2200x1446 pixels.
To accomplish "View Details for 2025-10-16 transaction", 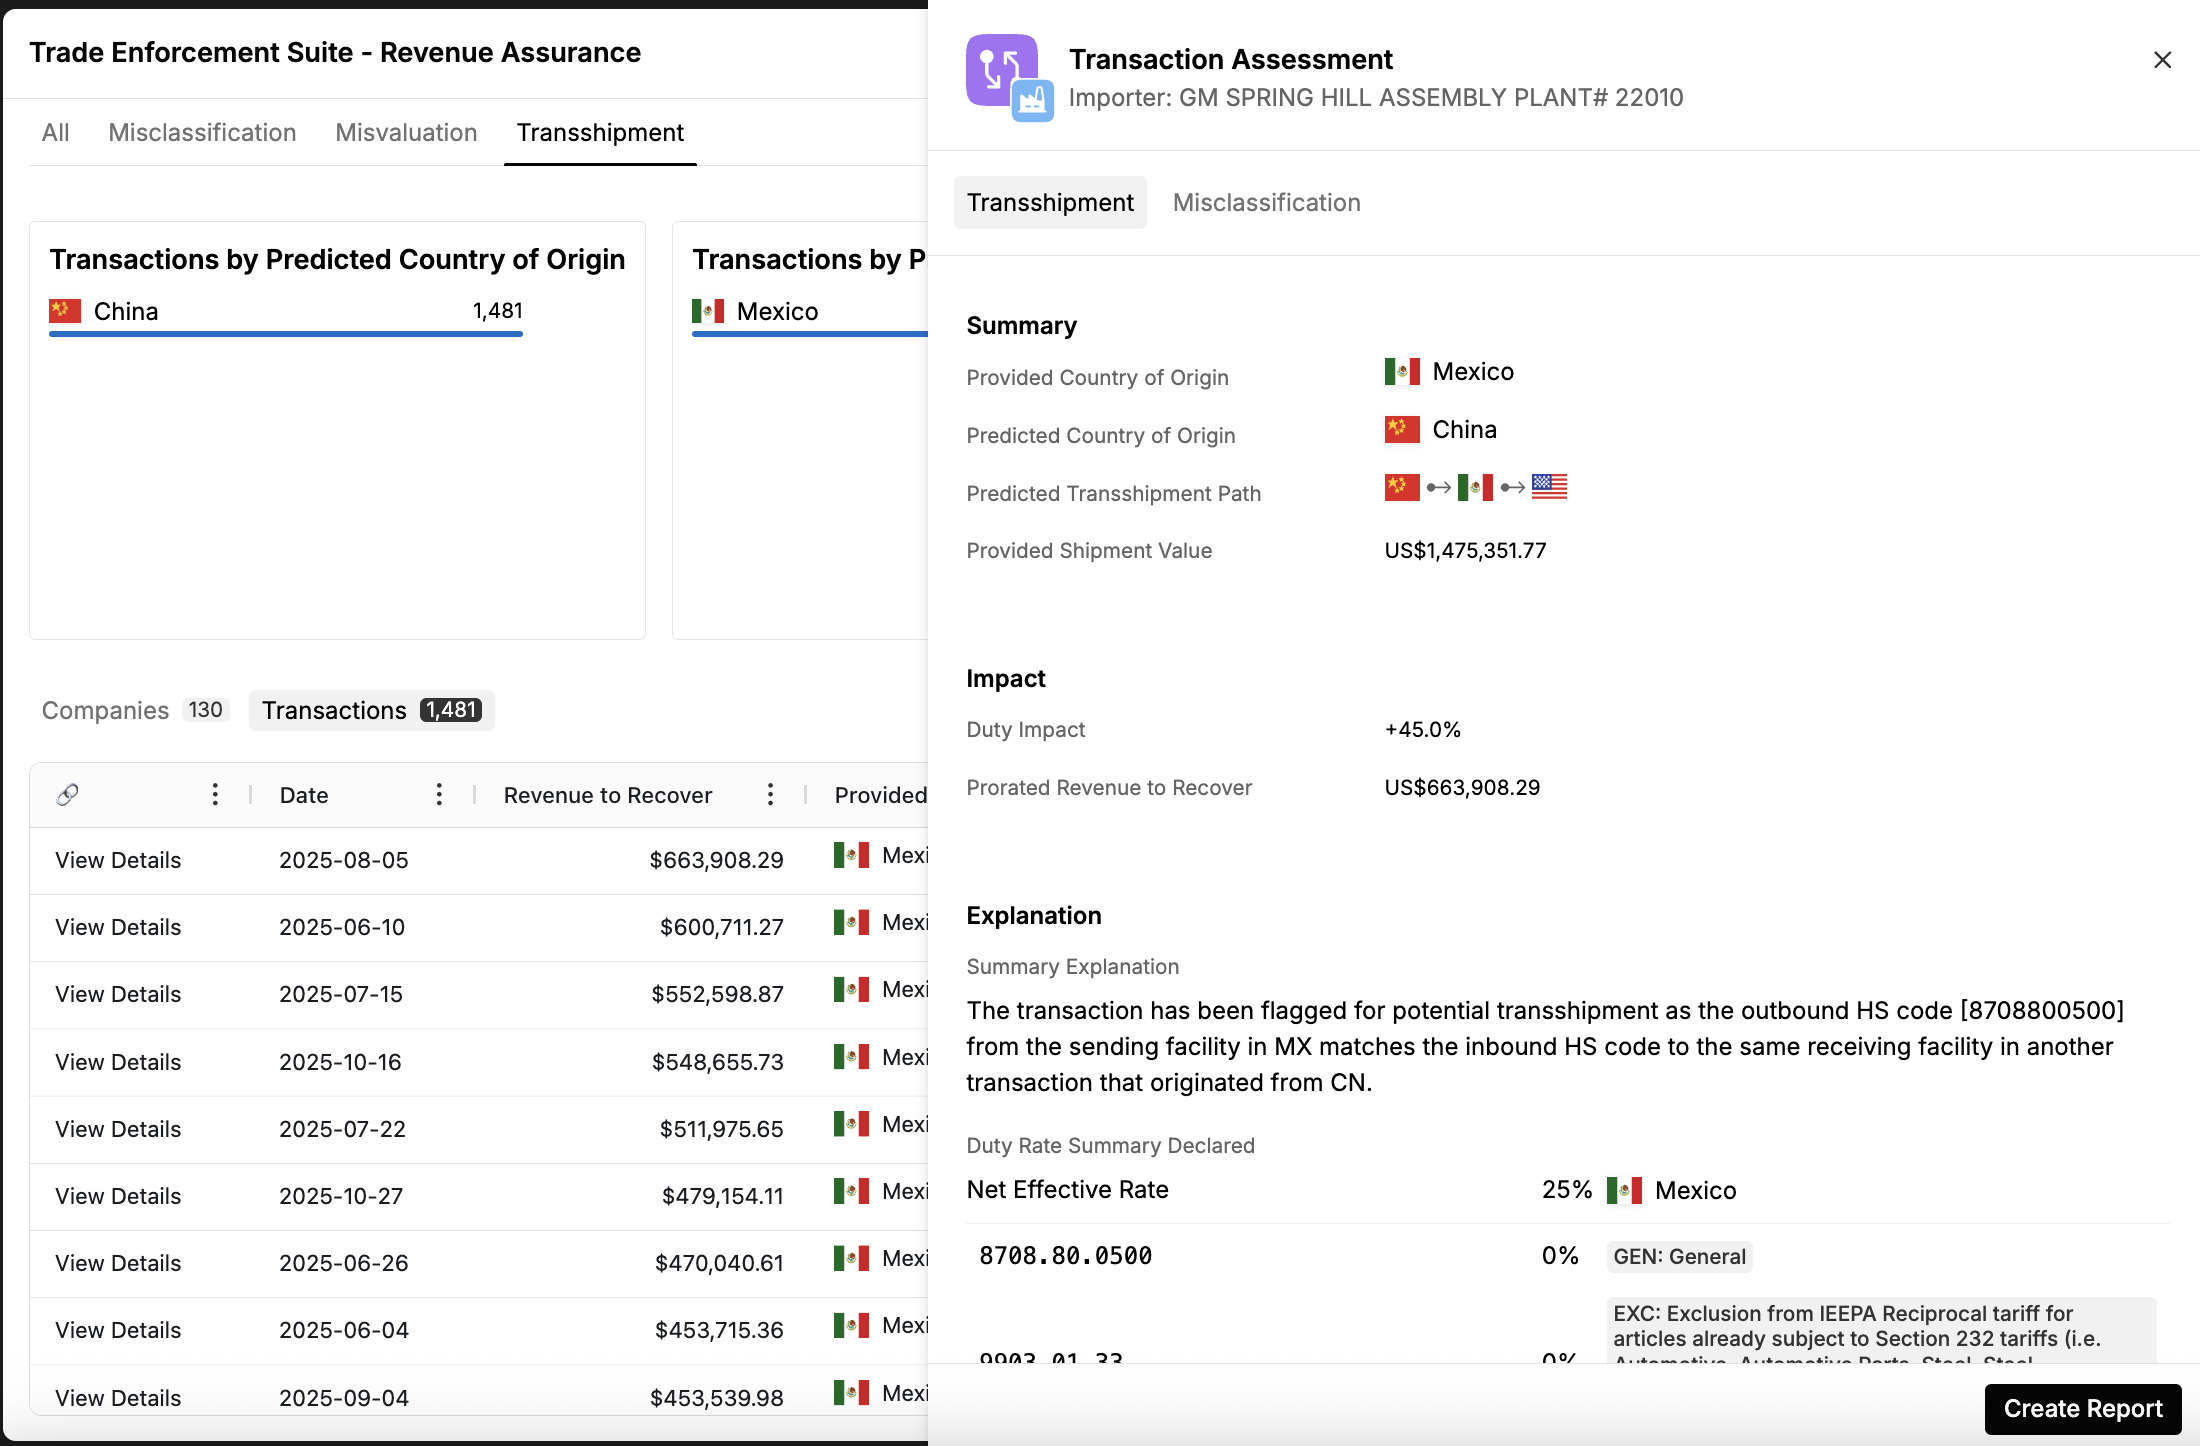I will click(x=118, y=1062).
